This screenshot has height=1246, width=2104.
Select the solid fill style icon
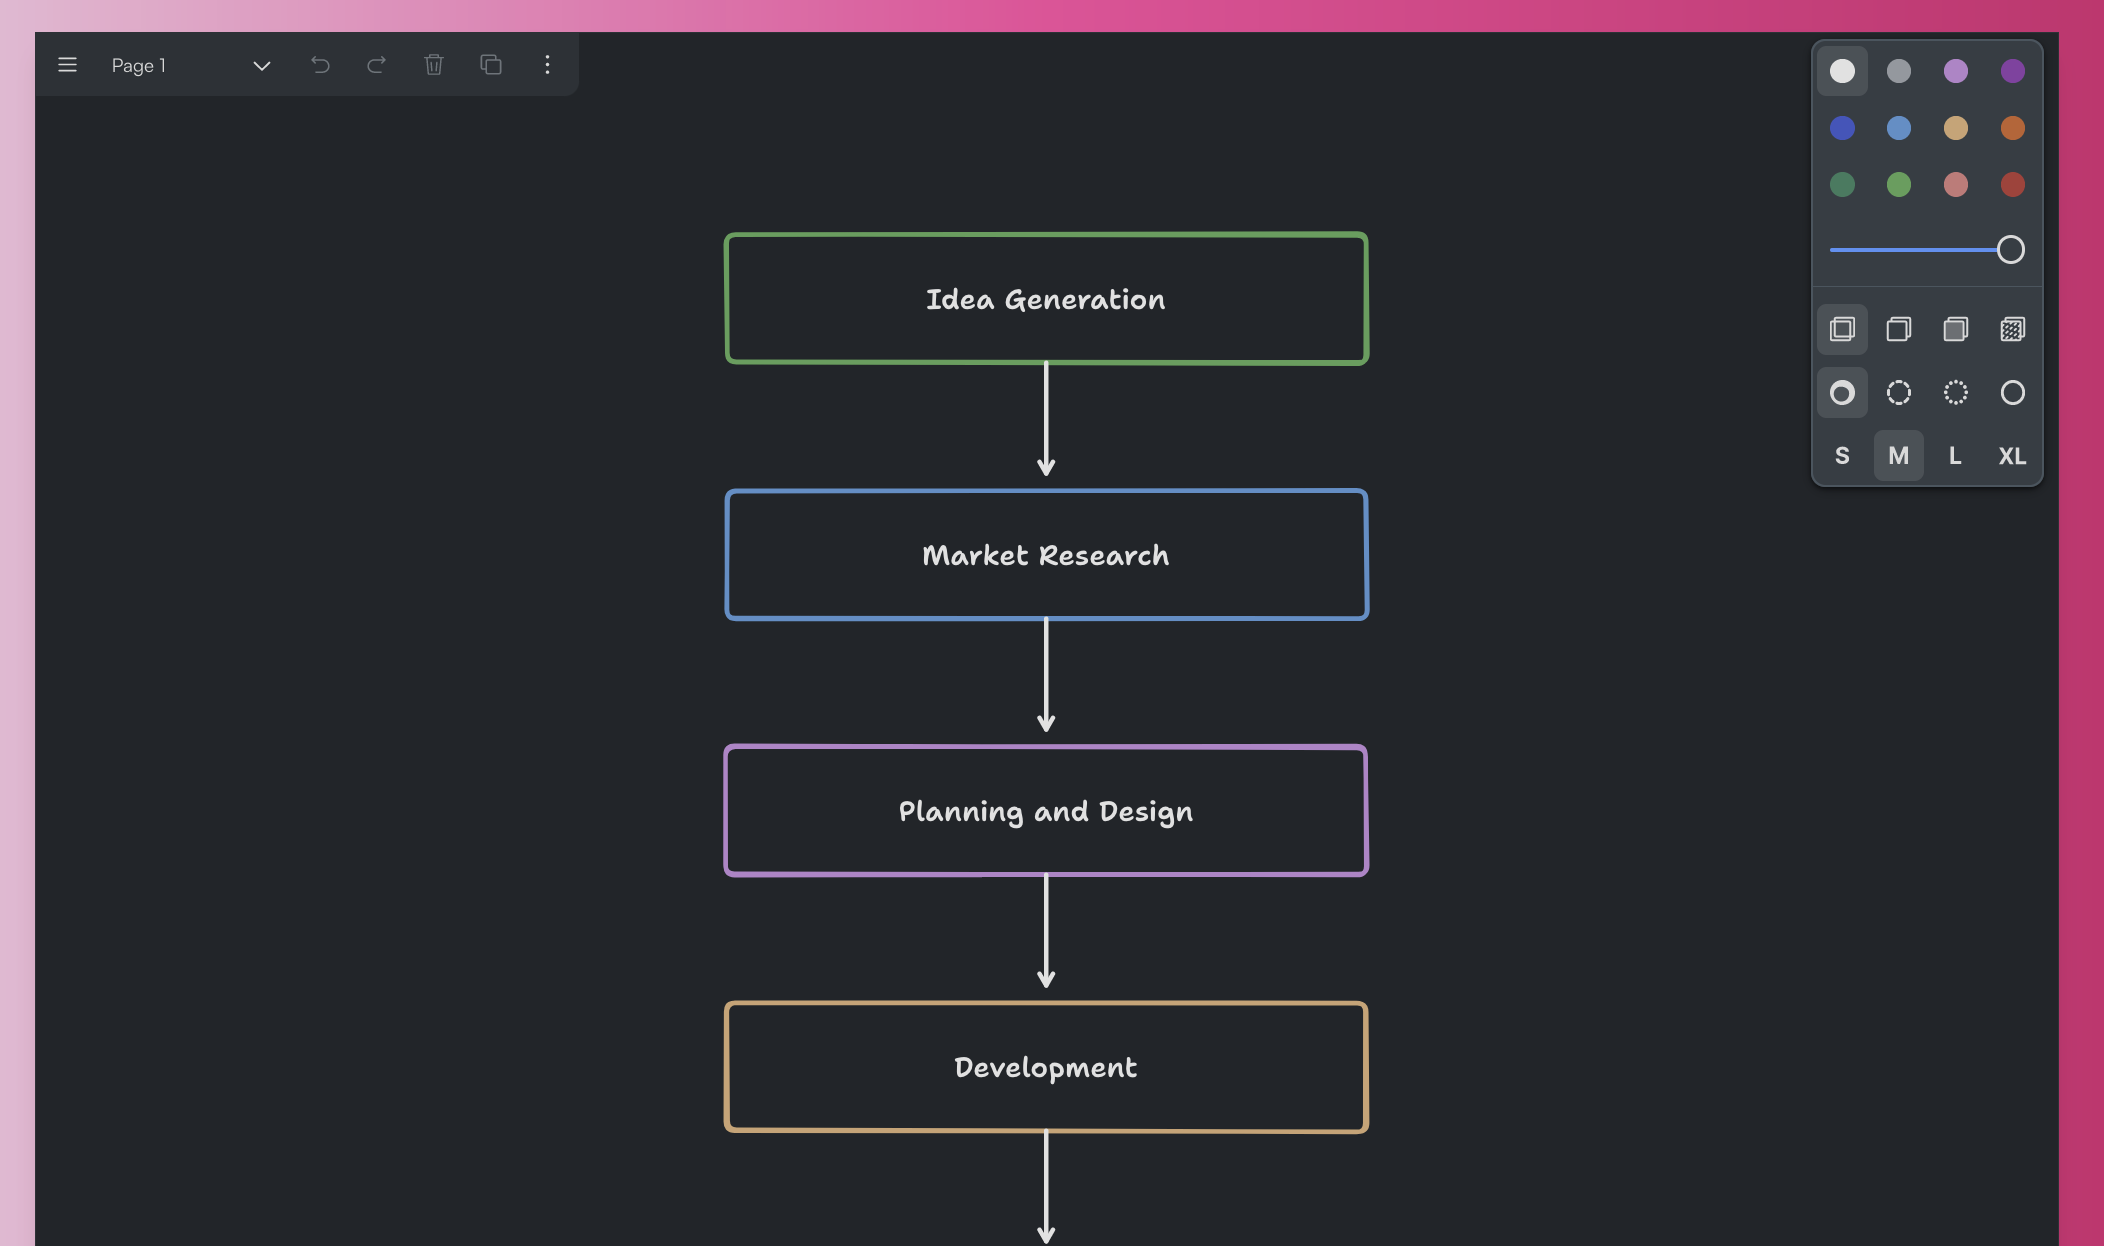coord(1955,329)
